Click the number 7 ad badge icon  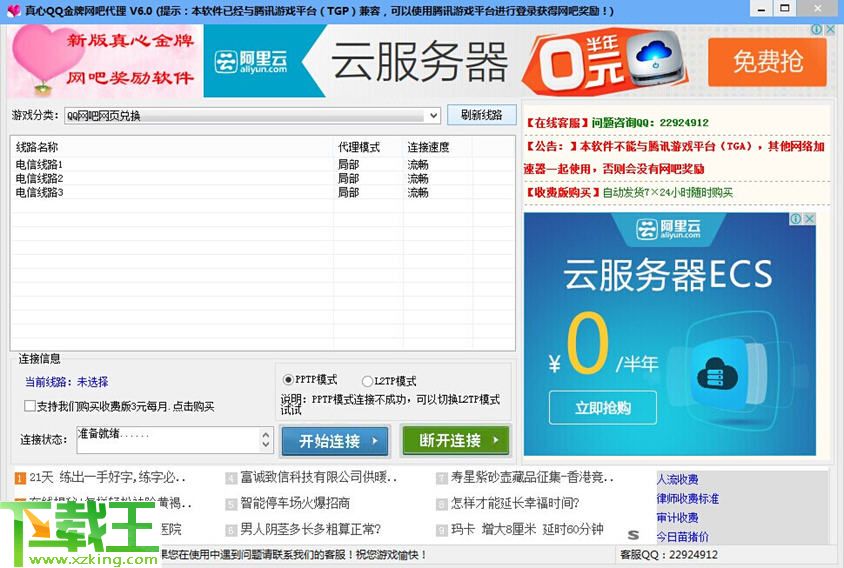pos(442,478)
